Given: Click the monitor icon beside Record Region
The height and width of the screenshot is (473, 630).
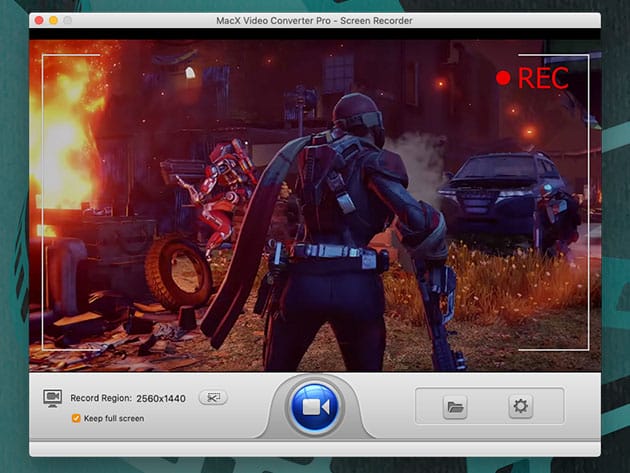Looking at the screenshot, I should coord(53,398).
